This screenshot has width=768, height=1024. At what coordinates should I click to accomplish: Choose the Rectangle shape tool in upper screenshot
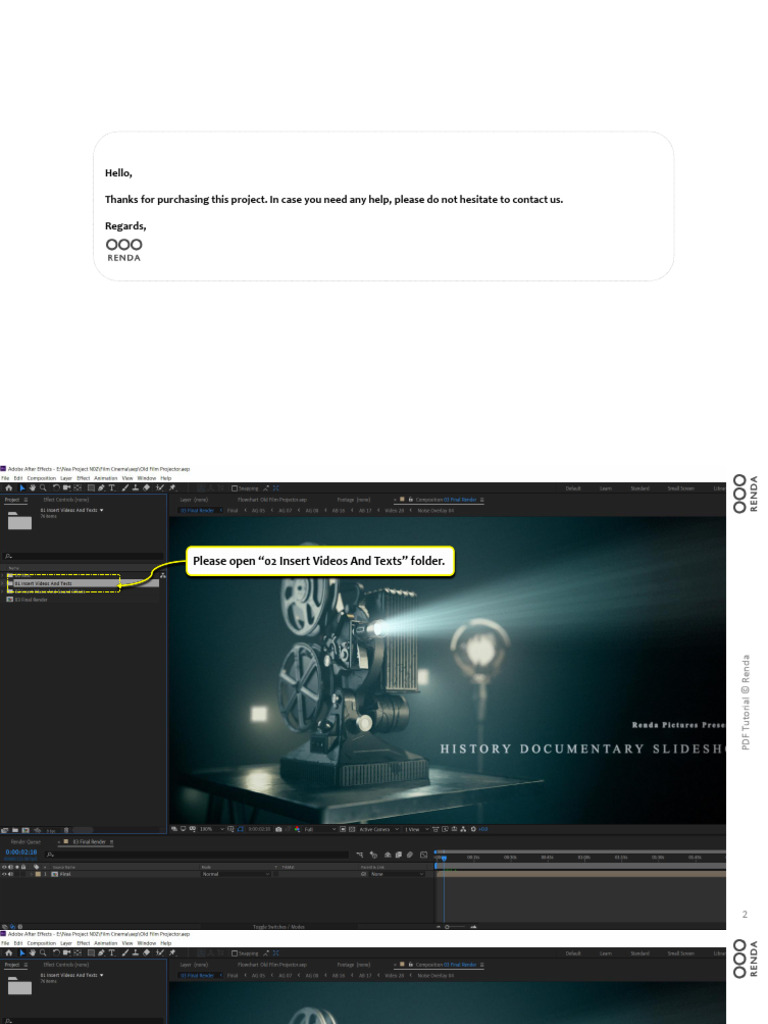[91, 488]
